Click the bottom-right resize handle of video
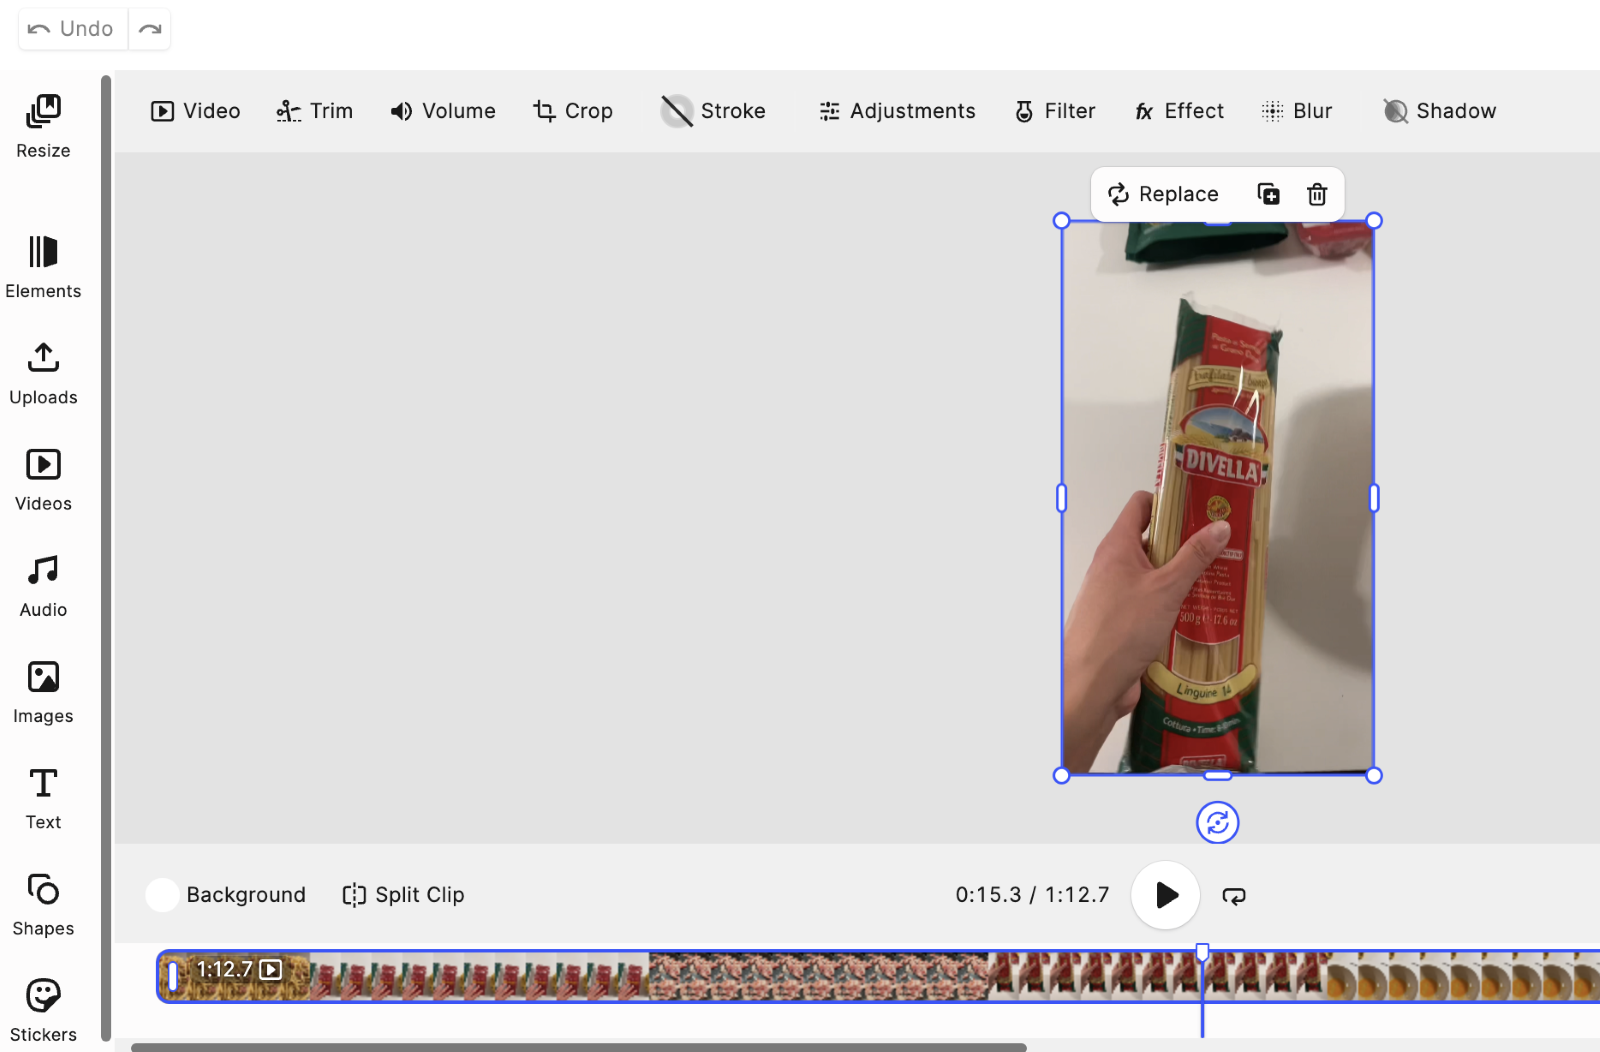This screenshot has height=1052, width=1600. [x=1374, y=775]
